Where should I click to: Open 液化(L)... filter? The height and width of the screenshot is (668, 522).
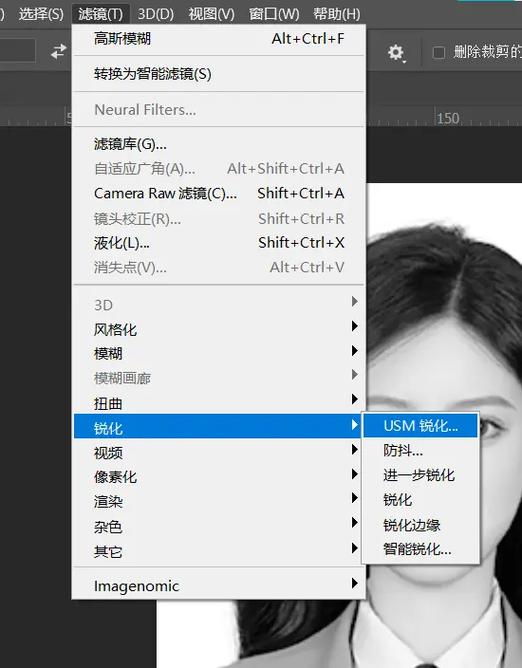(x=219, y=243)
